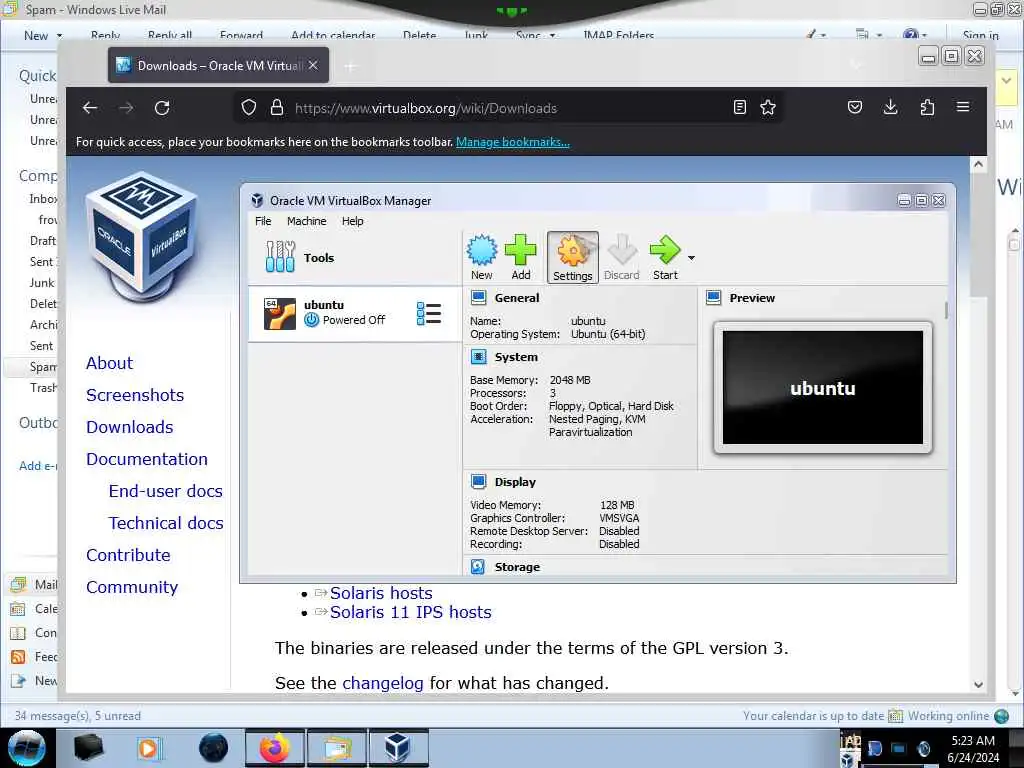Image resolution: width=1024 pixels, height=768 pixels.
Task: Open the Firefox downloads panel
Action: (890, 107)
